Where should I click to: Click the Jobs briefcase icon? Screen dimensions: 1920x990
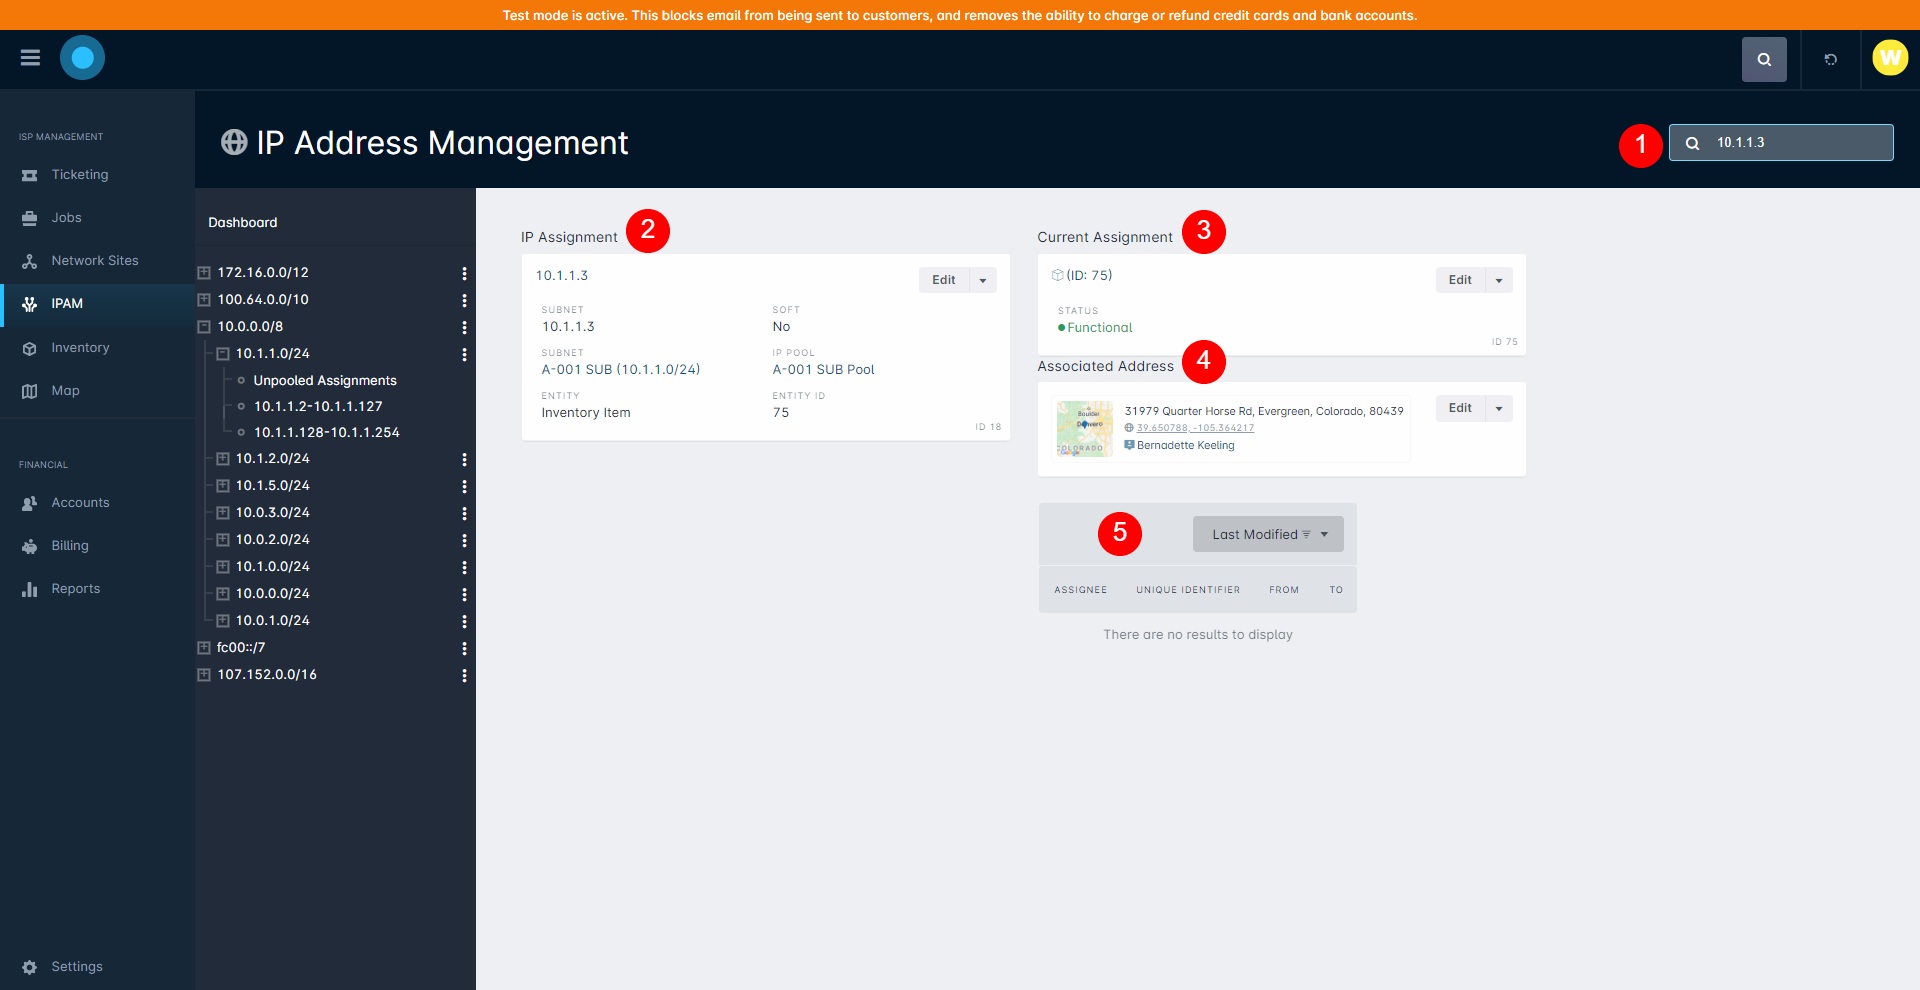(30, 218)
